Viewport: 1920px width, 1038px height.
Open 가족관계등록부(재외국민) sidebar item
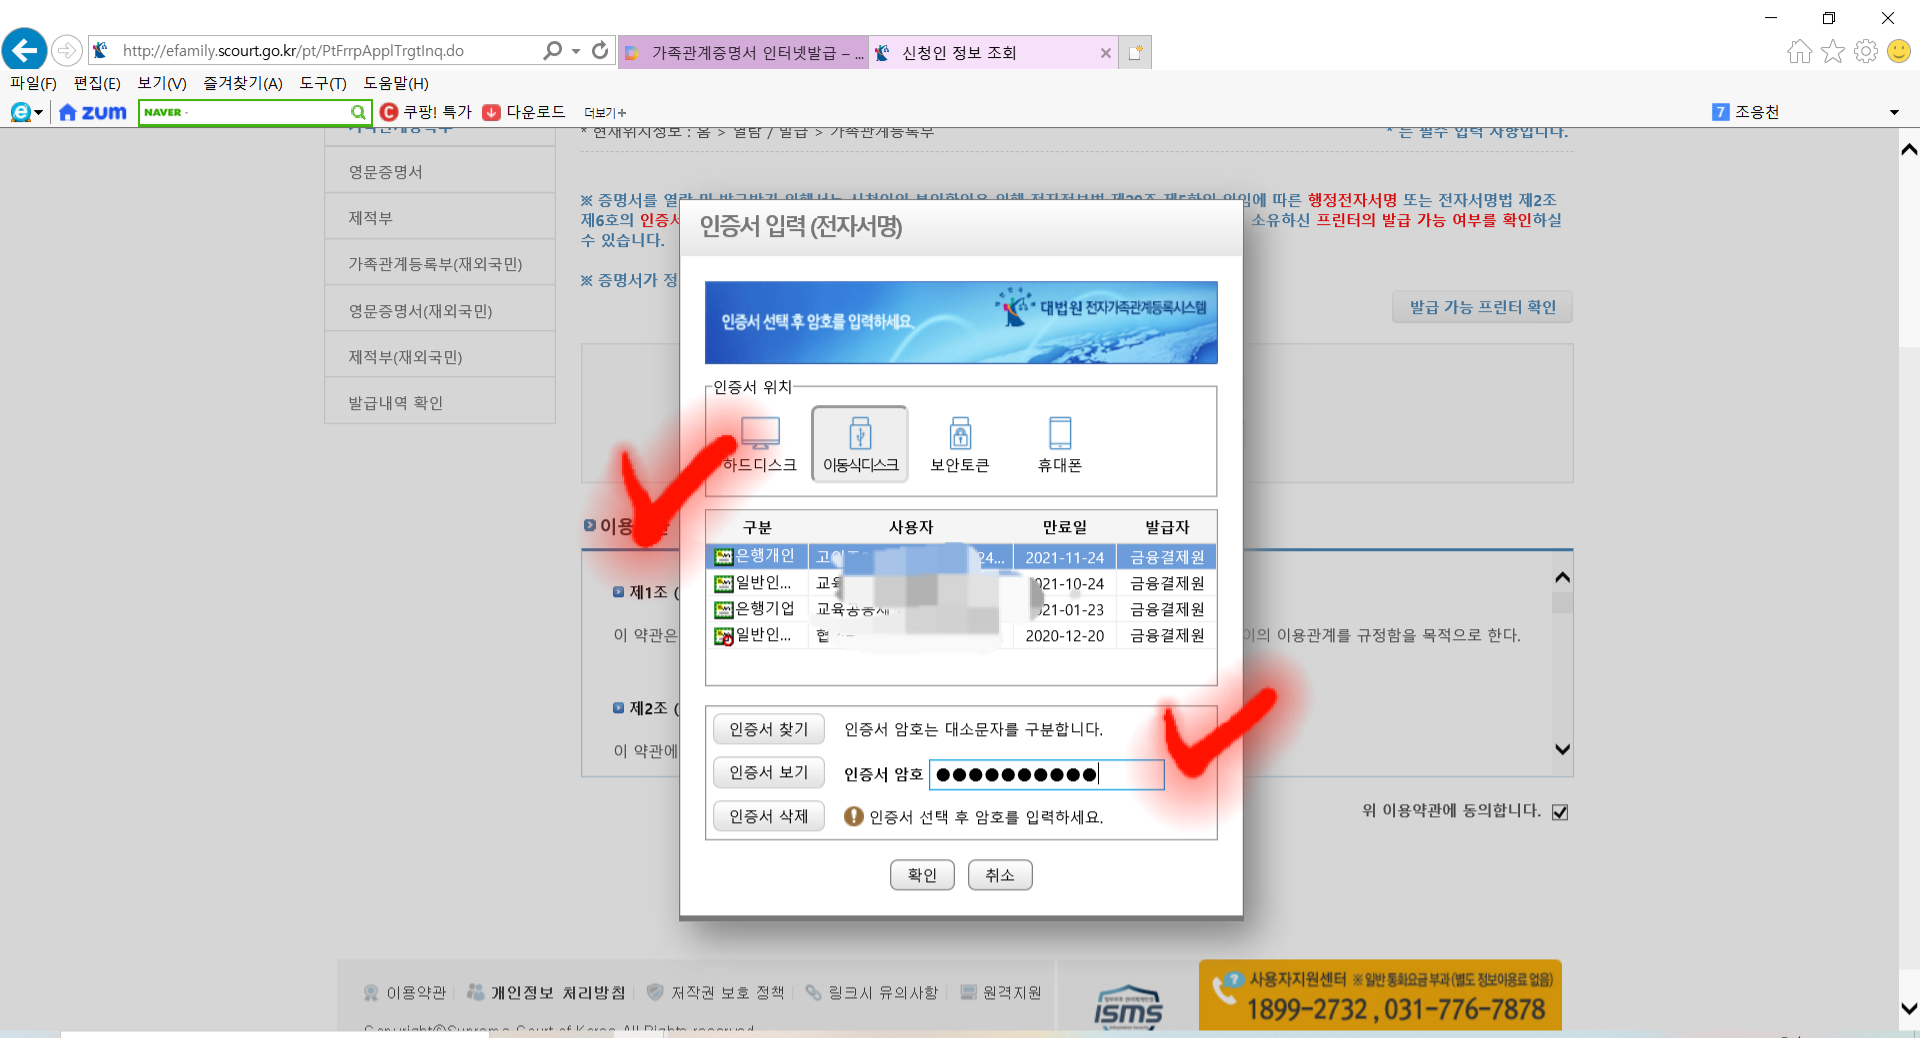tap(440, 264)
